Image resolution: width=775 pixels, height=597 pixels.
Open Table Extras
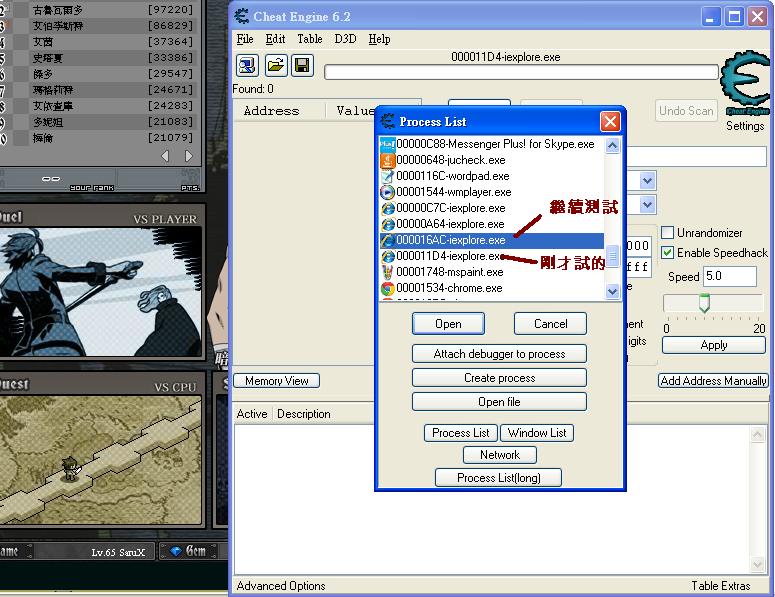point(721,586)
